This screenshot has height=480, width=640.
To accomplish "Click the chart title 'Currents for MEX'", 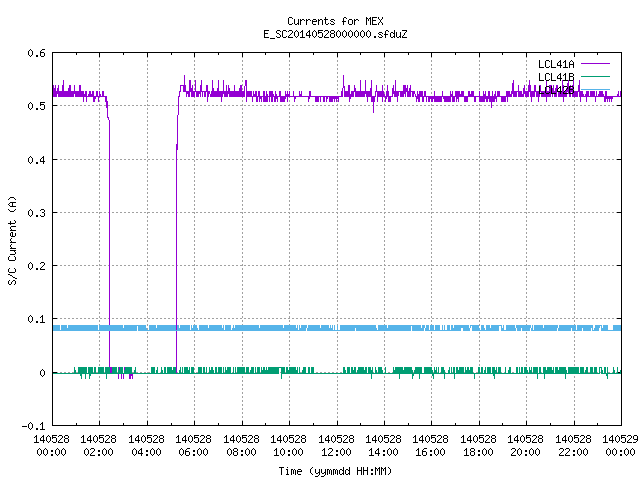I will (x=335, y=21).
